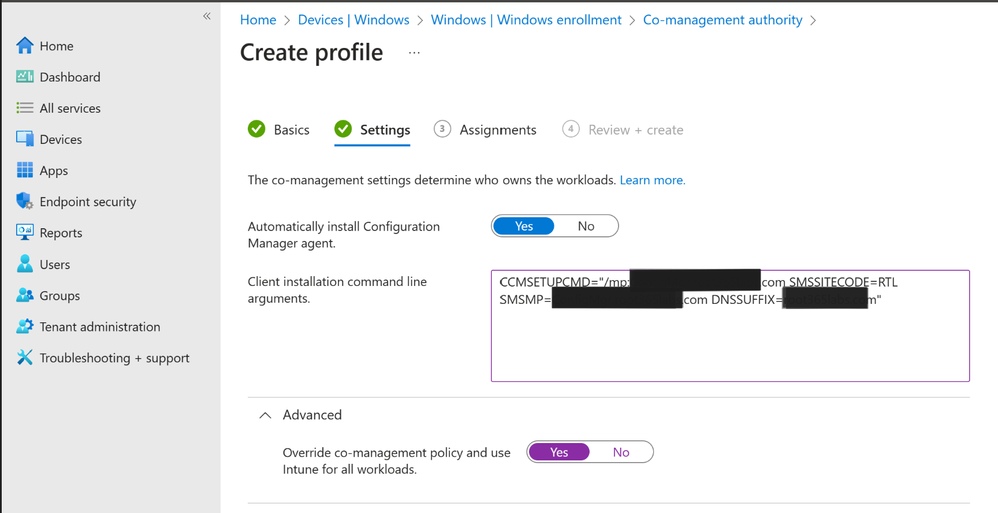Click the Users person icon
This screenshot has height=513, width=998.
(x=25, y=264)
